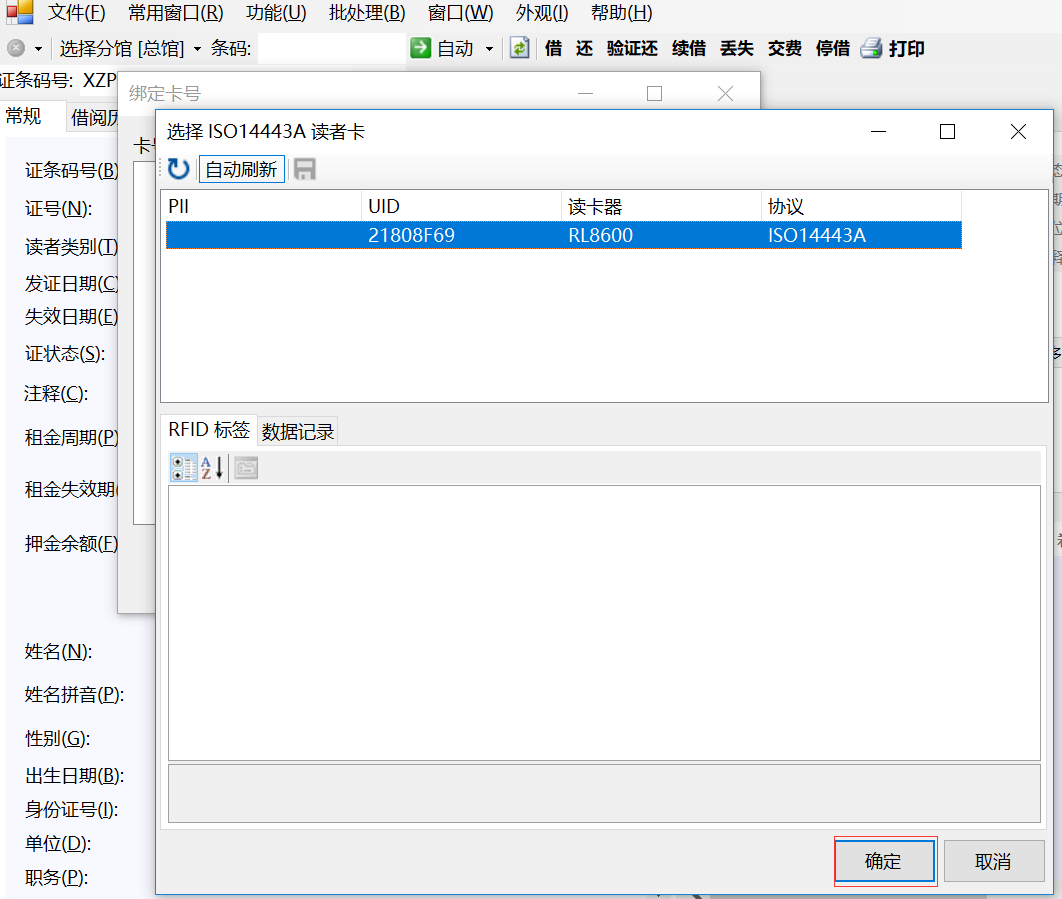Click the gray circular X icon in main toolbar
The image size is (1062, 899).
tap(16, 48)
